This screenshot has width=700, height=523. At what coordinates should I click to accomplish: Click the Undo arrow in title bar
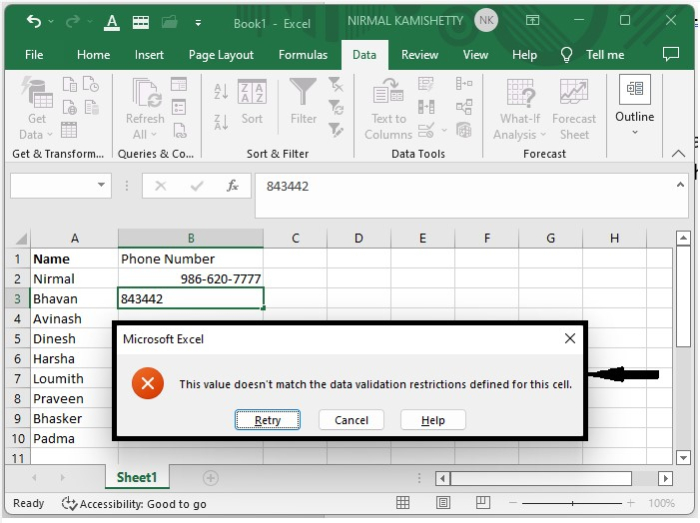click(35, 21)
